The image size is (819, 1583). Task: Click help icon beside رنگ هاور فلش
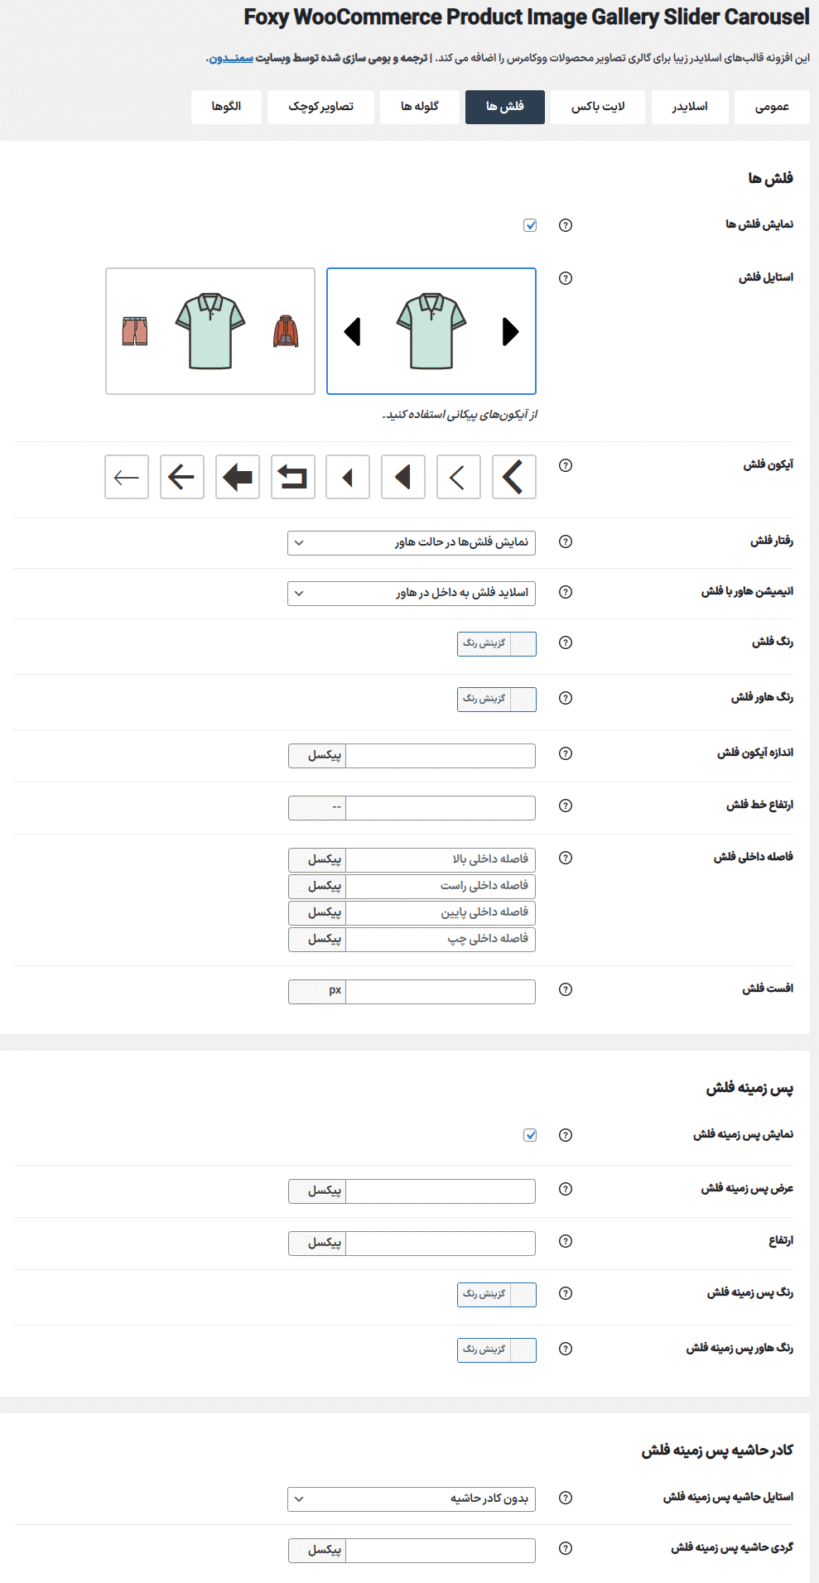coord(565,698)
